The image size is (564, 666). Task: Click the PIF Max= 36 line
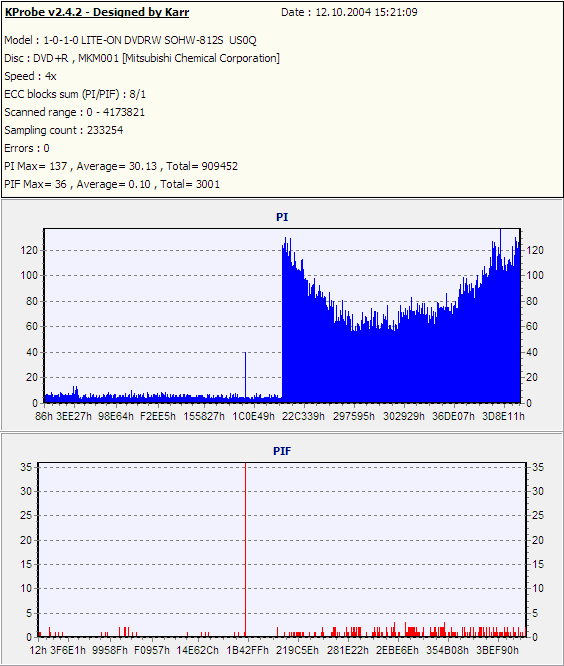tap(112, 184)
